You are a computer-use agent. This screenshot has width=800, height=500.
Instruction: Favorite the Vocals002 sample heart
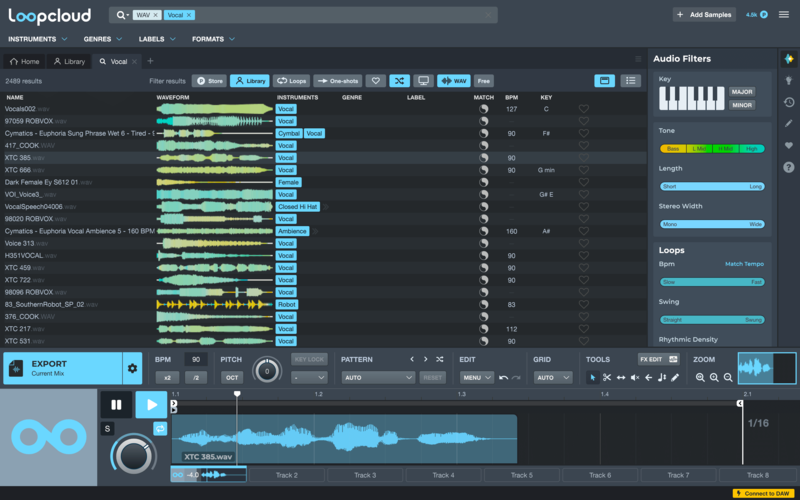coord(584,109)
